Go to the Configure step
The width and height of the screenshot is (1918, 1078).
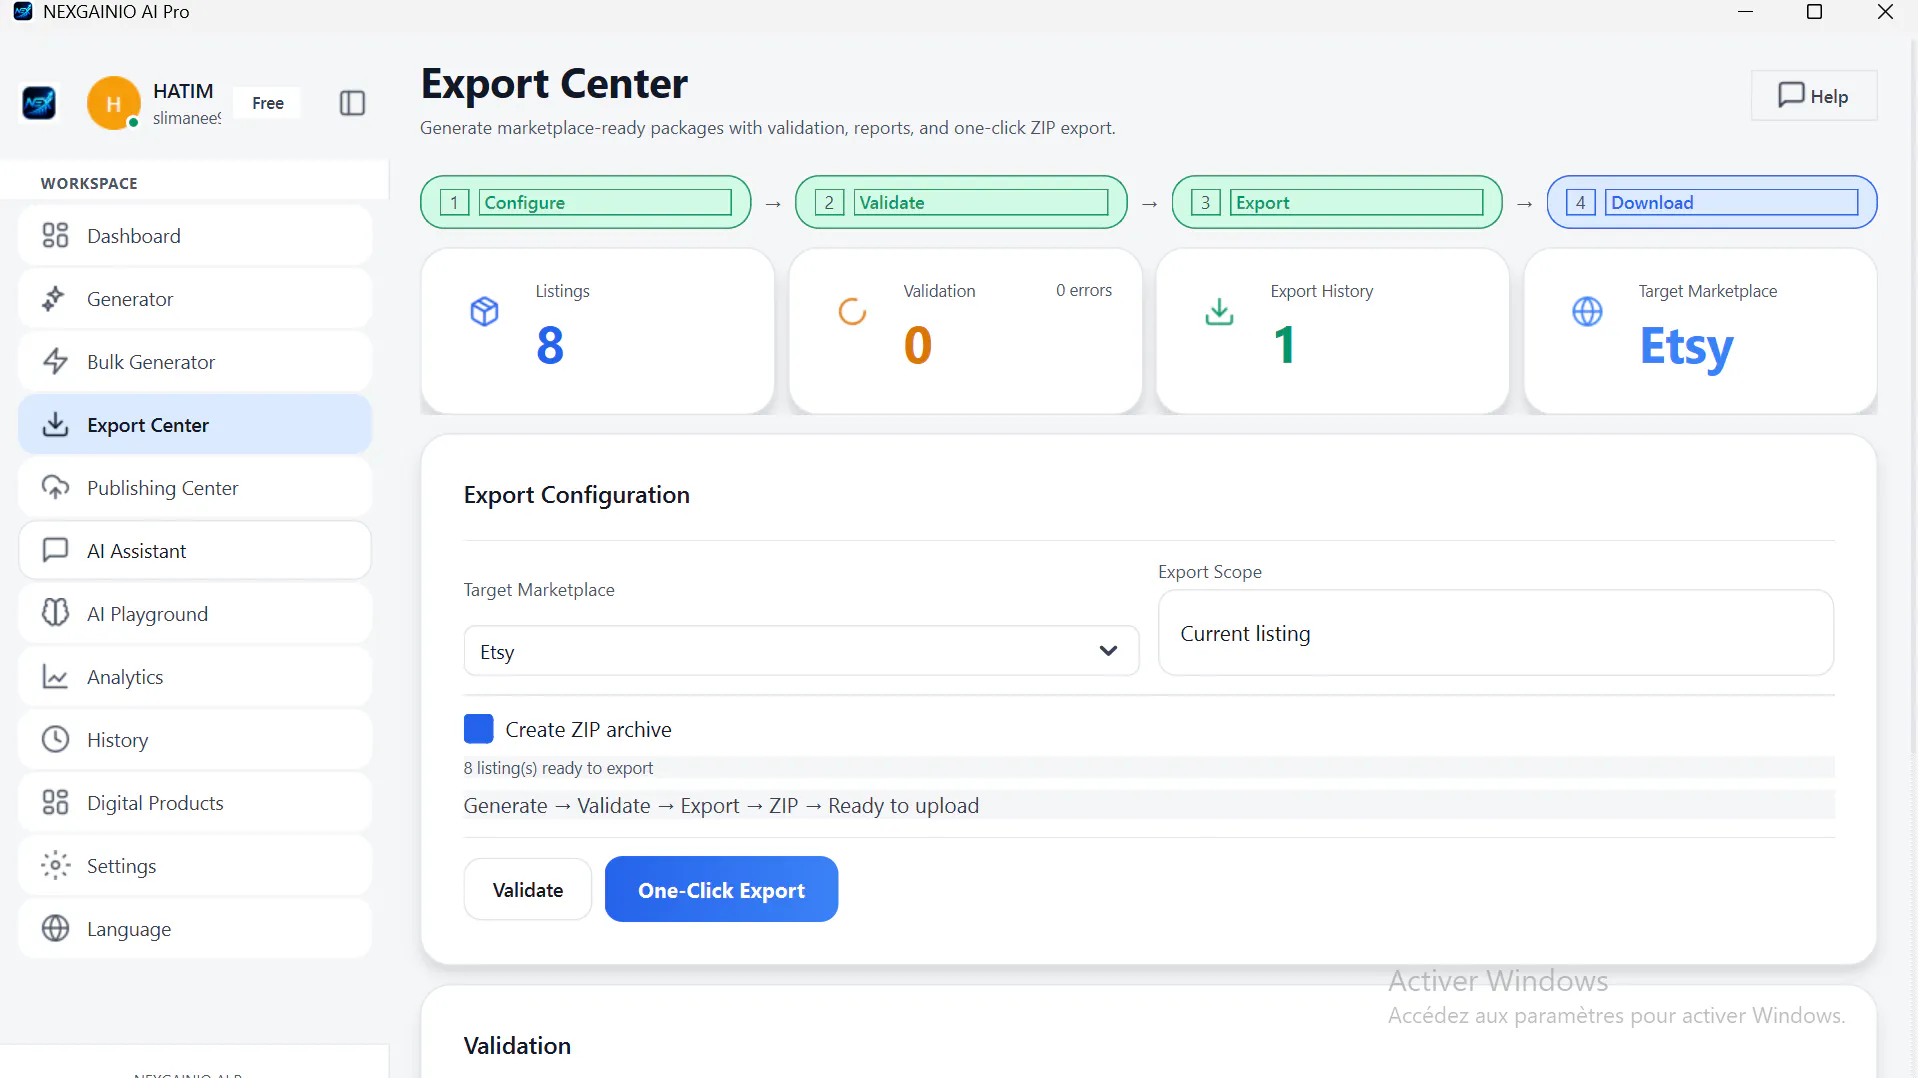pos(585,202)
